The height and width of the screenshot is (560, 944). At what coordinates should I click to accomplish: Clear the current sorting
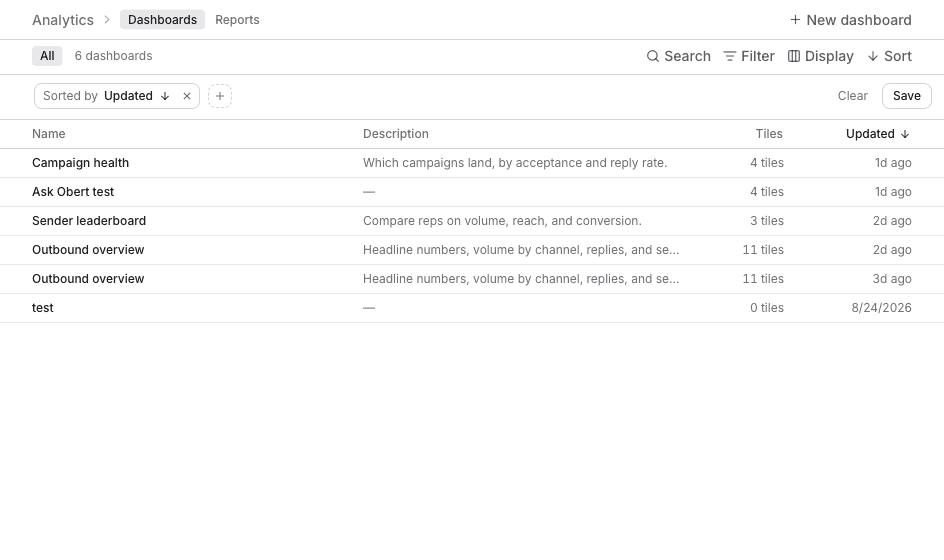tap(852, 96)
